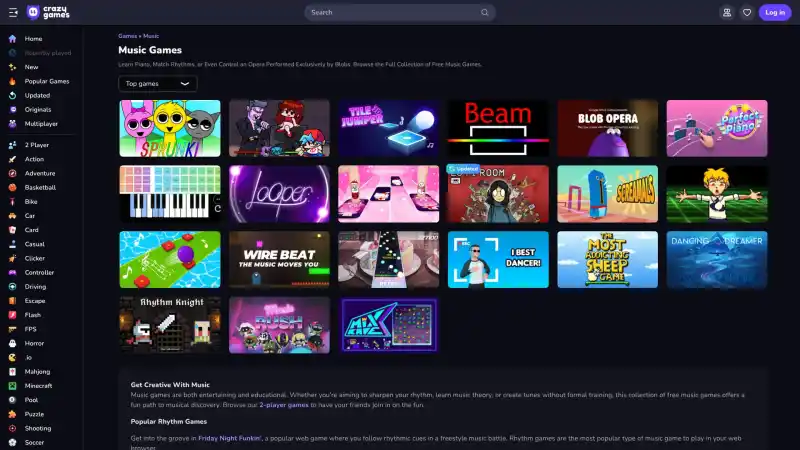Open the Tile Jumper 3D game thumbnail
This screenshot has height=450, width=800.
click(388, 128)
